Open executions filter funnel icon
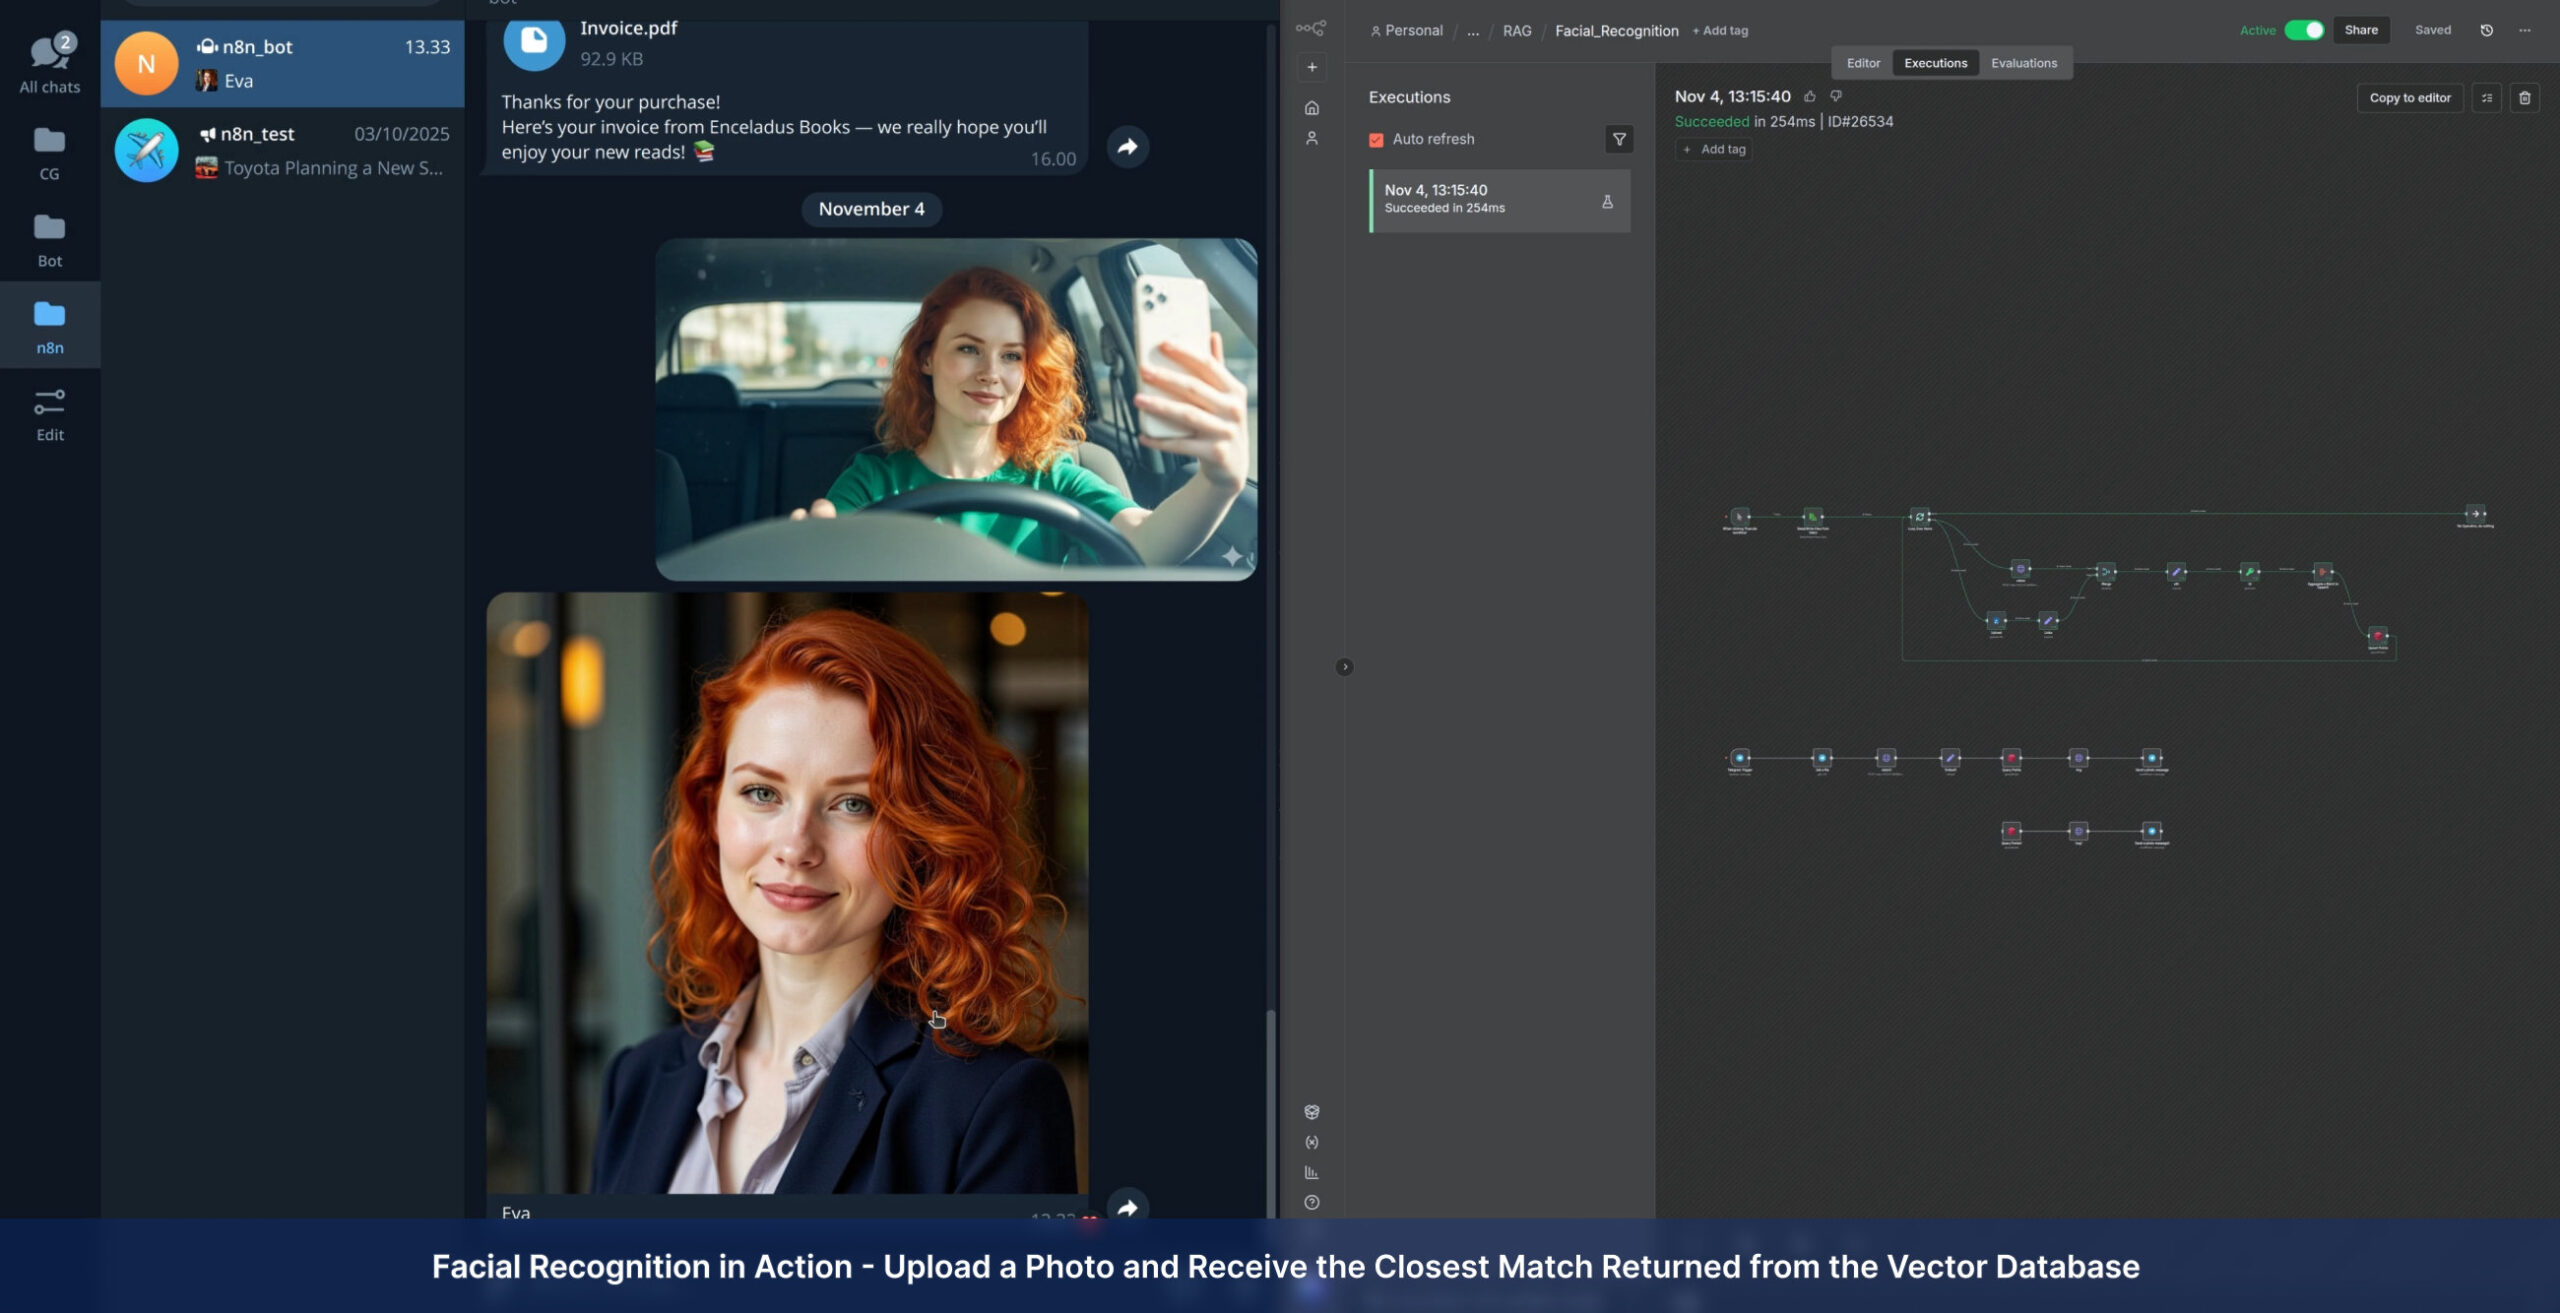The image size is (2560, 1313). [1618, 139]
